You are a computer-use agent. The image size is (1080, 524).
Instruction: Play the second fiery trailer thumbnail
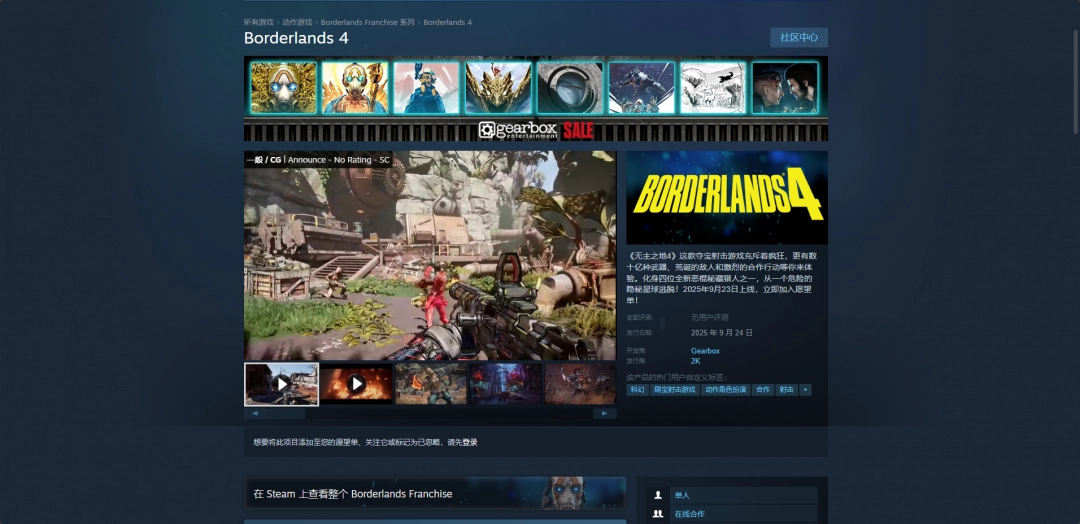[x=356, y=384]
